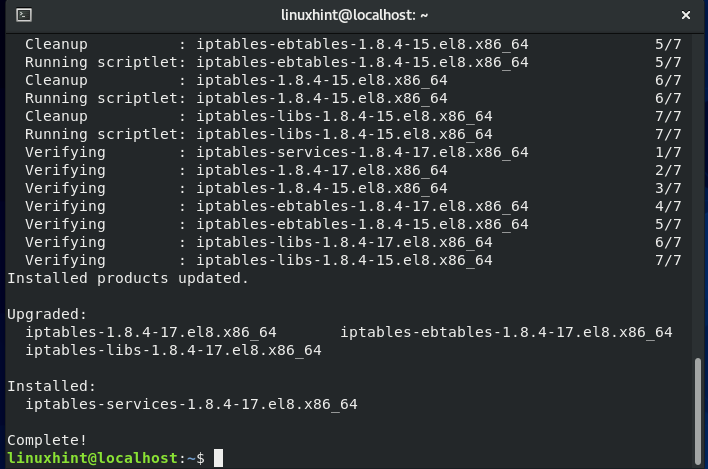Click iptables-ebtables-1.8.4-17 in Upgraded list
The height and width of the screenshot is (469, 708).
coord(506,332)
